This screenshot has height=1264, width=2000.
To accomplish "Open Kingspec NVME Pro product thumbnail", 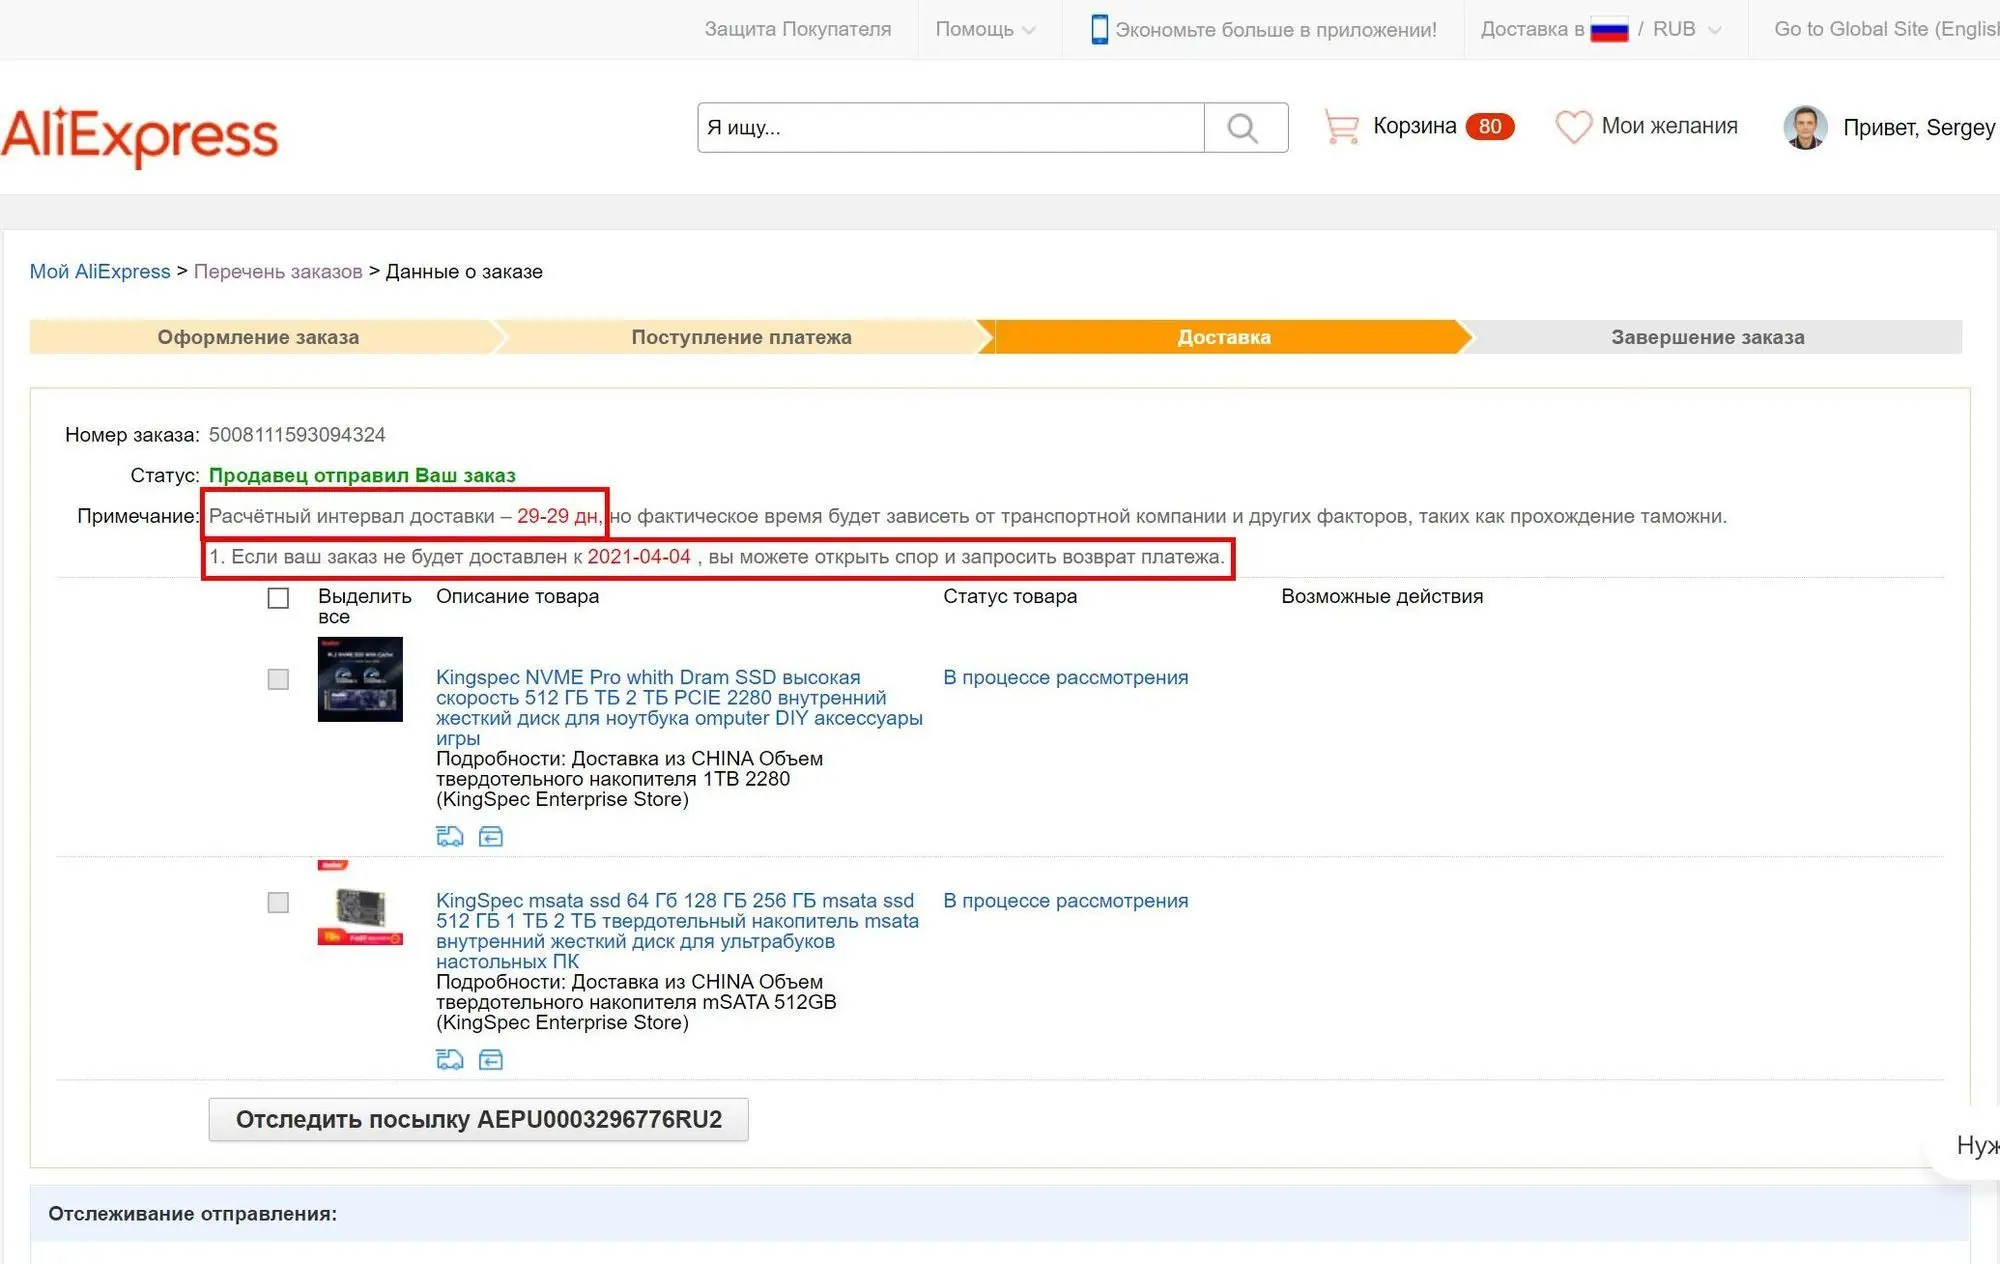I will pyautogui.click(x=360, y=679).
